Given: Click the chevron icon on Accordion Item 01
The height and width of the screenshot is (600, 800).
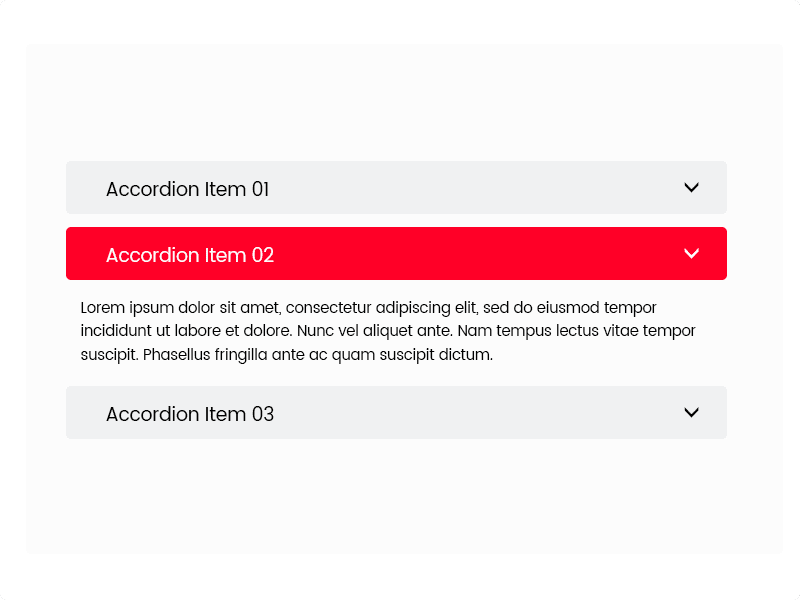Looking at the screenshot, I should (691, 187).
